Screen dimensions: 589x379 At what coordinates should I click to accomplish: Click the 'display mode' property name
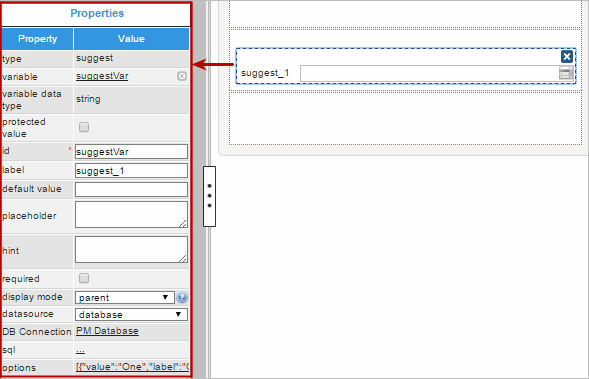pyautogui.click(x=32, y=297)
